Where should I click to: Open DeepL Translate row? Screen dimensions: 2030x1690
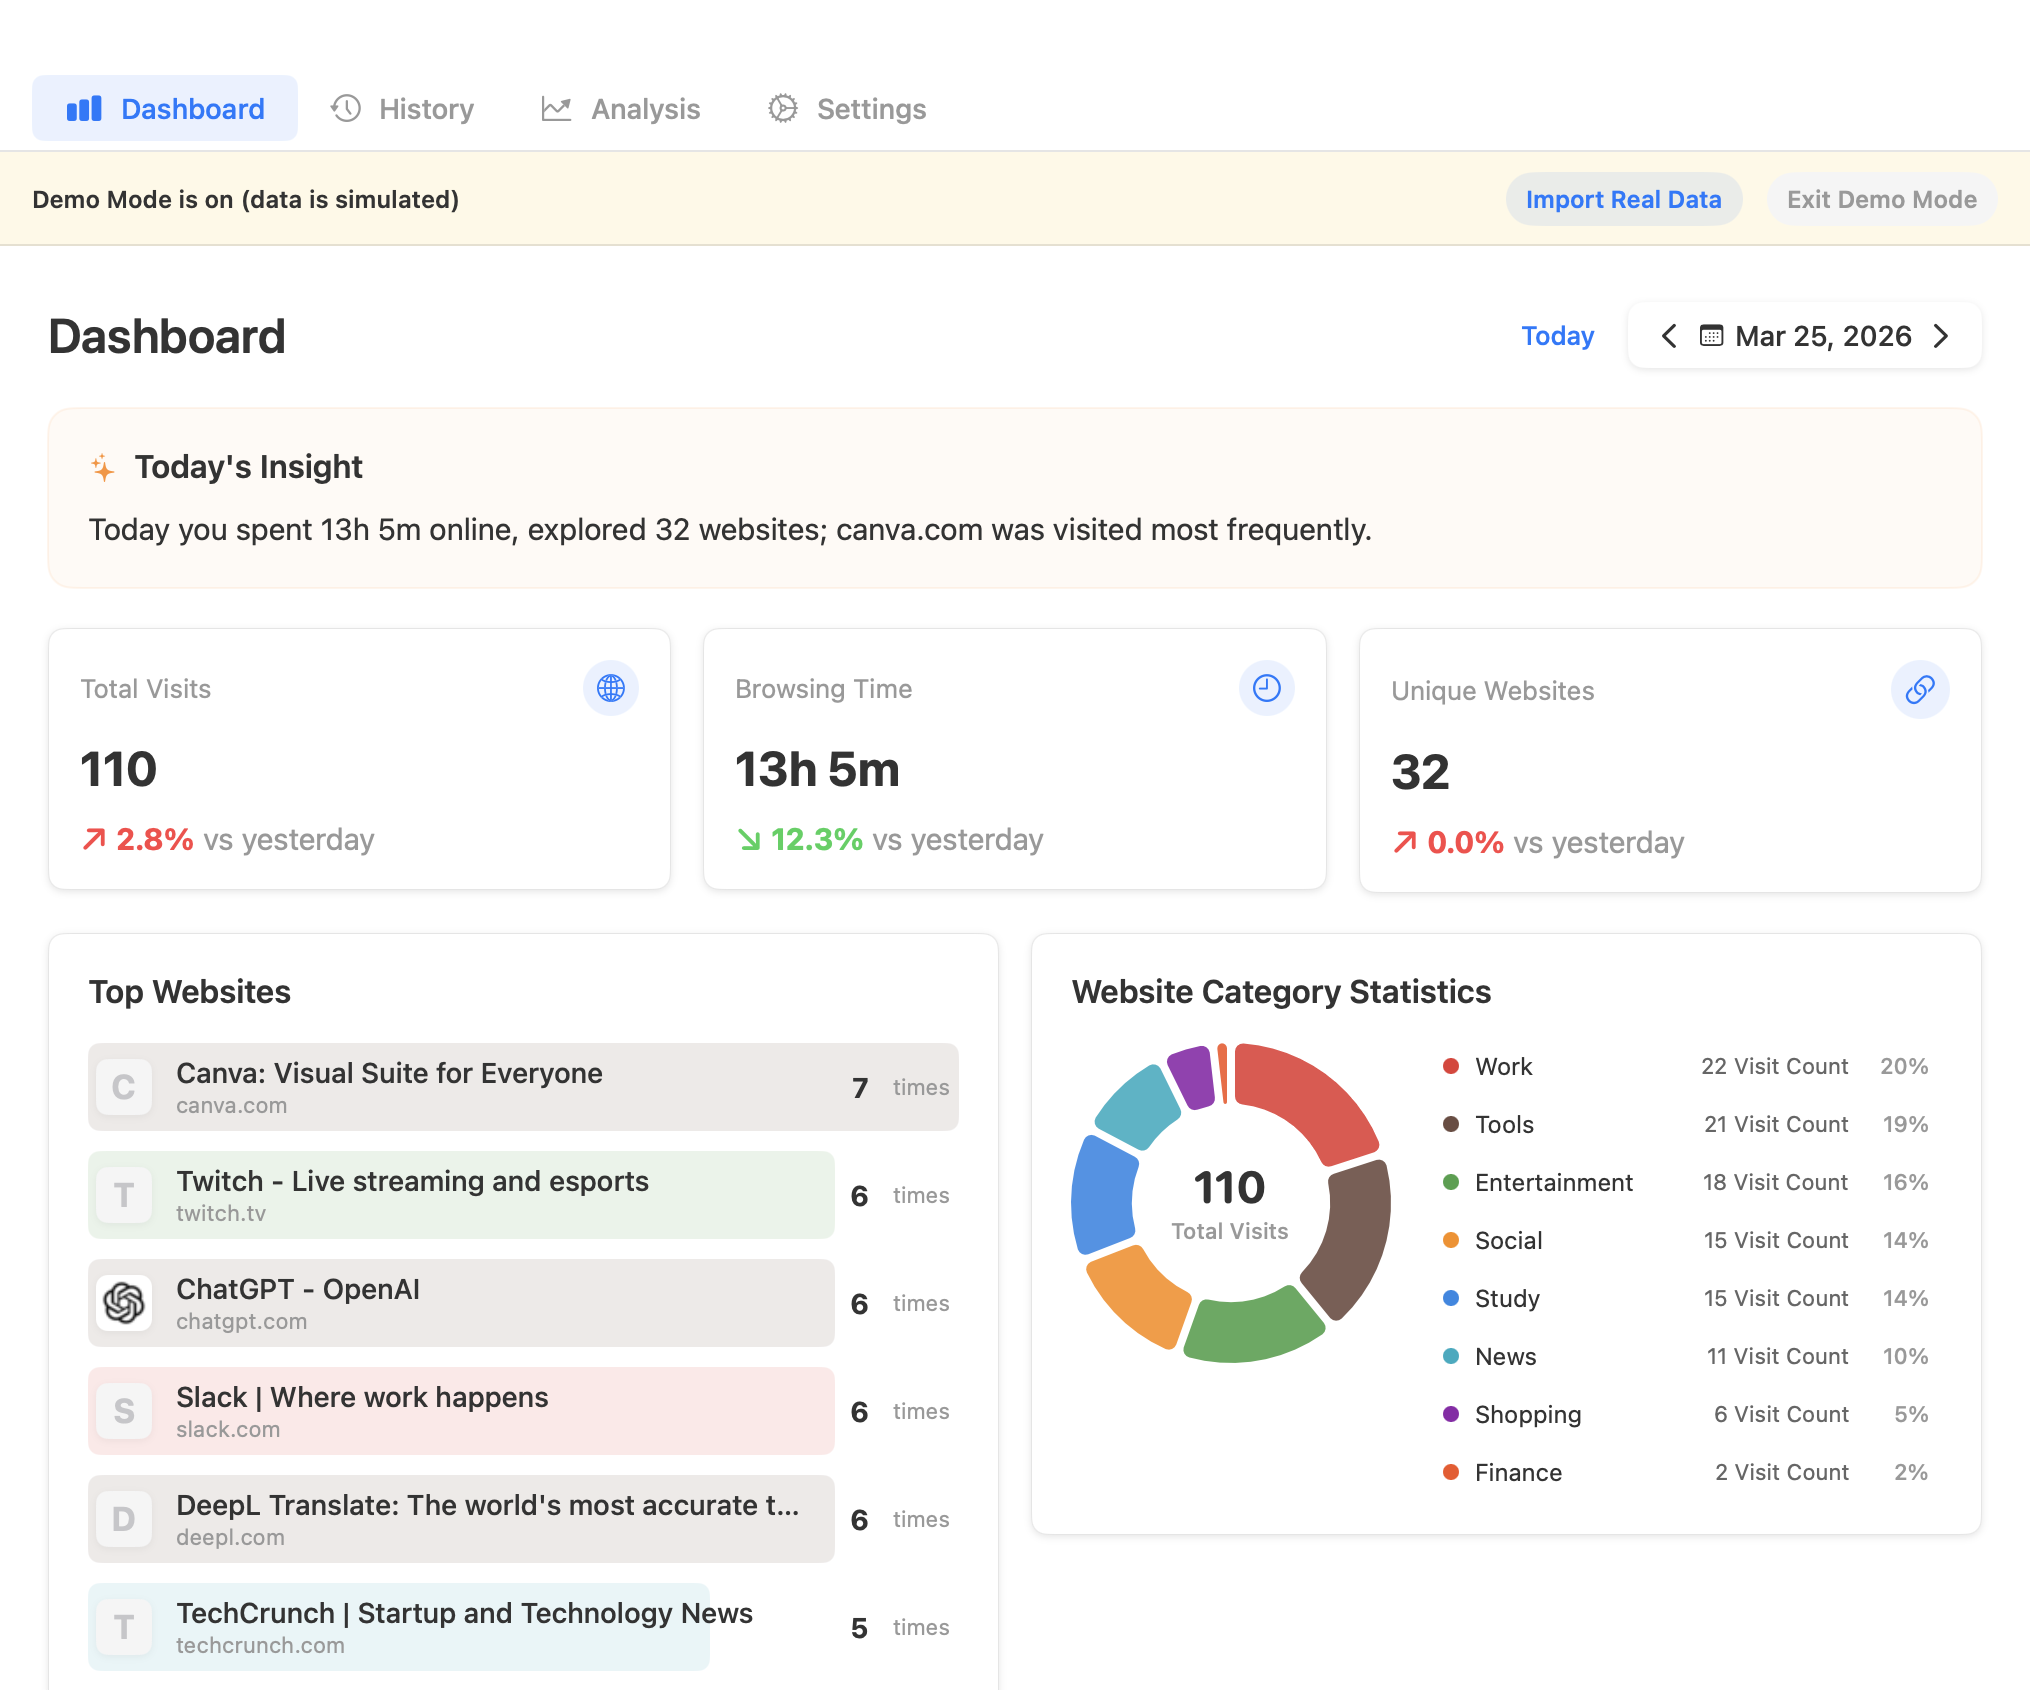pos(523,1519)
